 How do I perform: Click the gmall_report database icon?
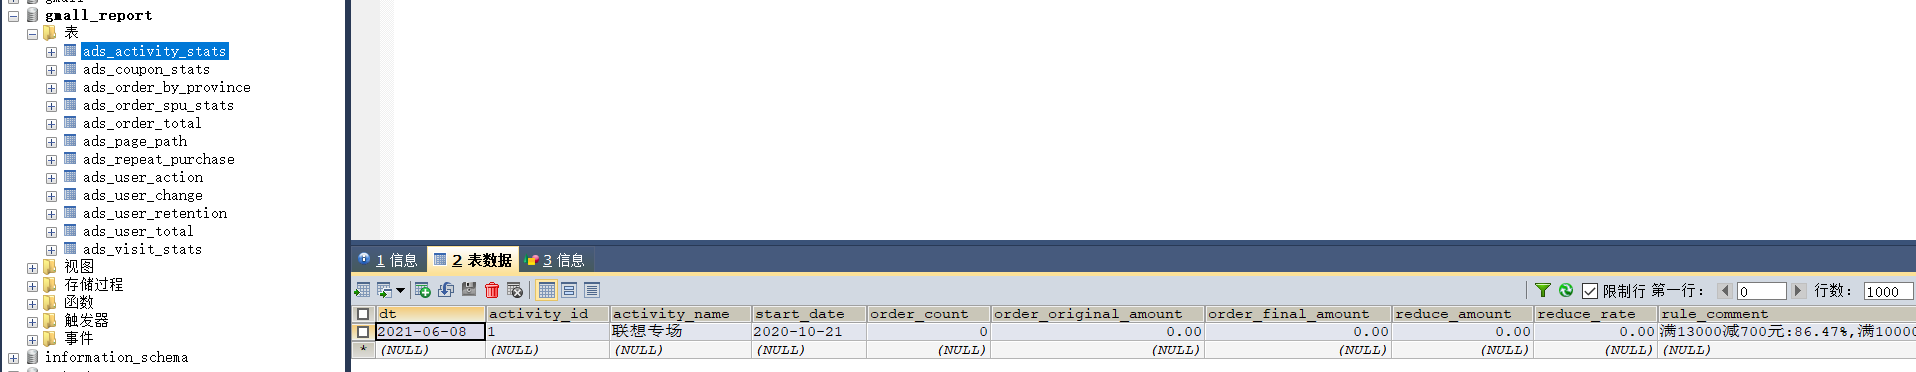click(32, 15)
